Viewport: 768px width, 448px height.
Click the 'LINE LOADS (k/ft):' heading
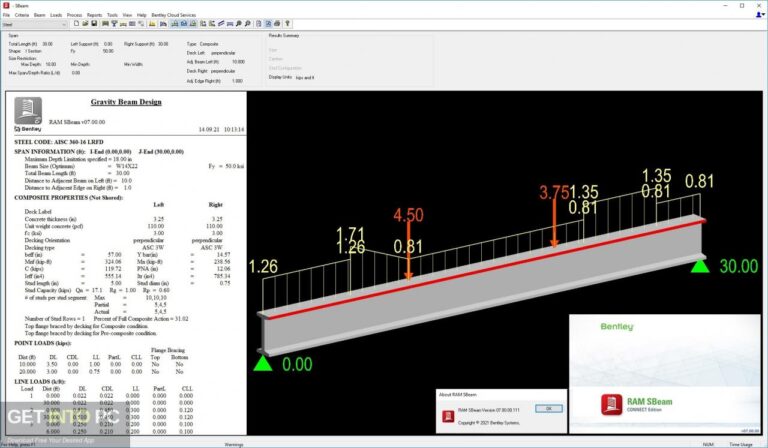coord(40,381)
